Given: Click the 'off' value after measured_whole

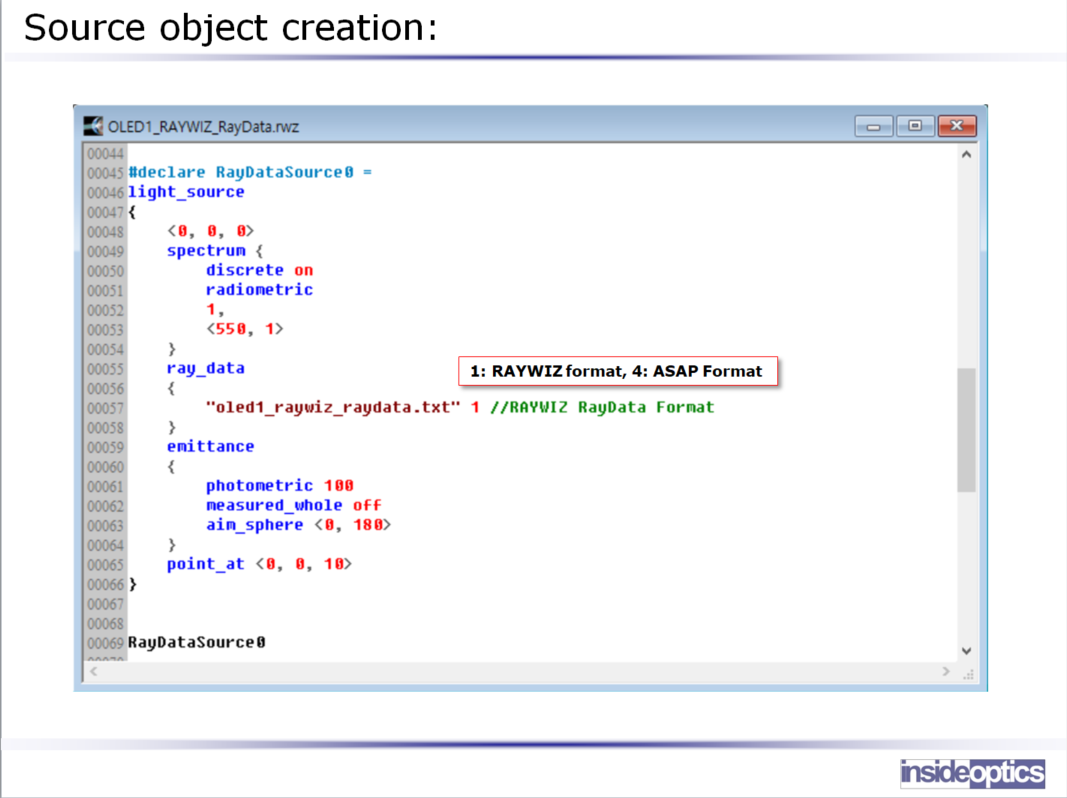Looking at the screenshot, I should (367, 505).
